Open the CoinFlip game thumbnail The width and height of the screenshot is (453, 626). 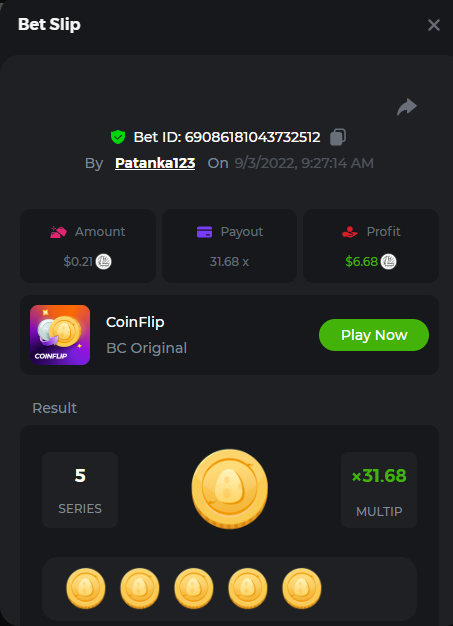pos(60,335)
